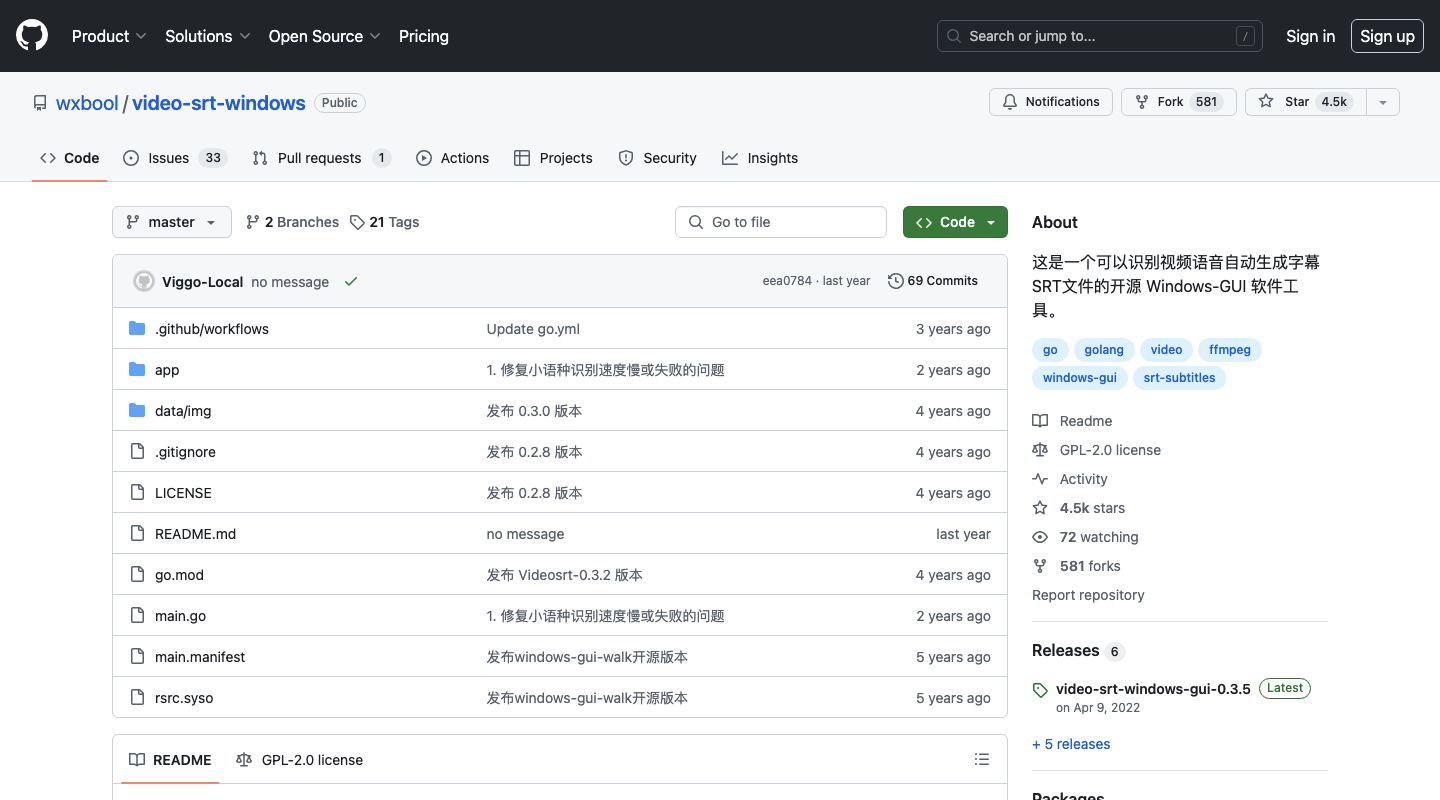Select the README tab in file viewer
The image size is (1440, 800).
pos(170,760)
